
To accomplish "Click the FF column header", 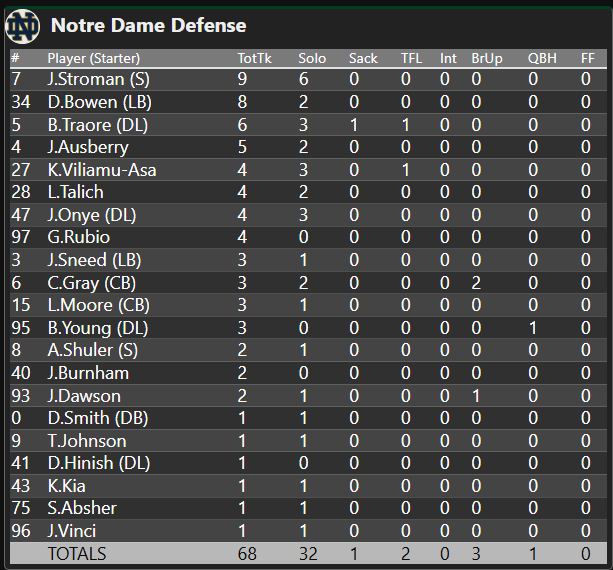I will pyautogui.click(x=587, y=58).
